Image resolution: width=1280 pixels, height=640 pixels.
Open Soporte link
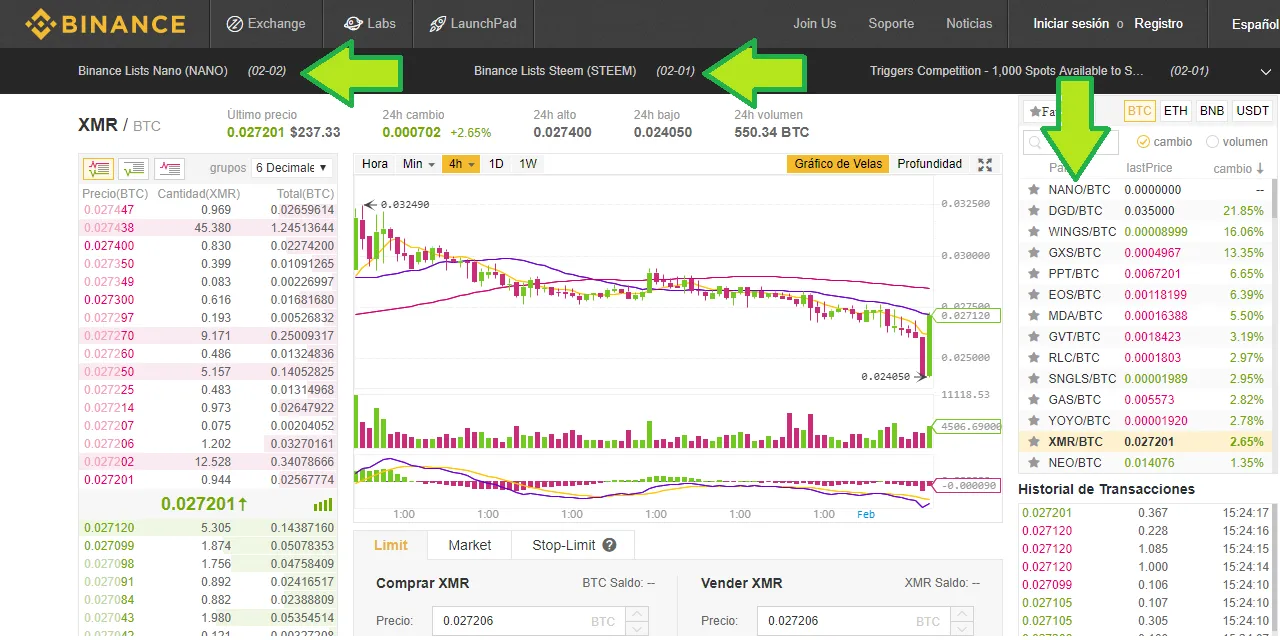point(891,24)
